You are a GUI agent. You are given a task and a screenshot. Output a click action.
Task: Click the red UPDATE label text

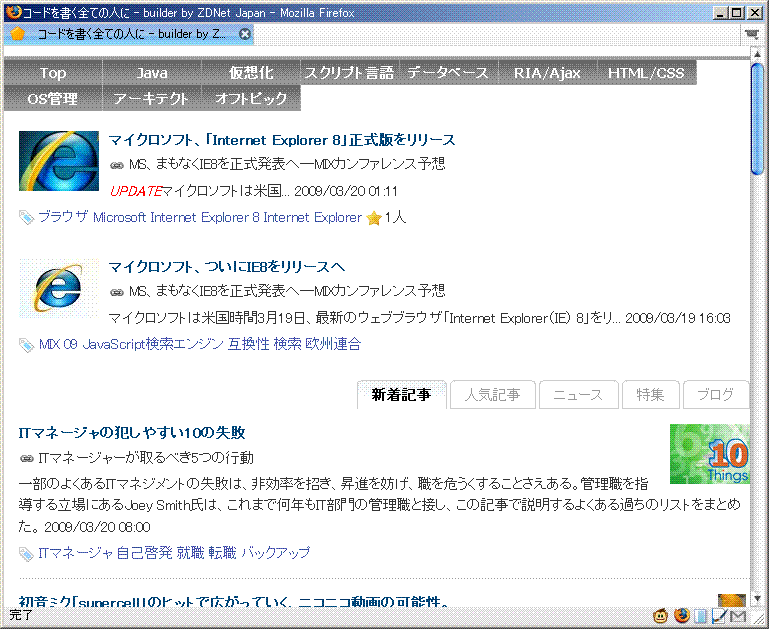coord(136,191)
